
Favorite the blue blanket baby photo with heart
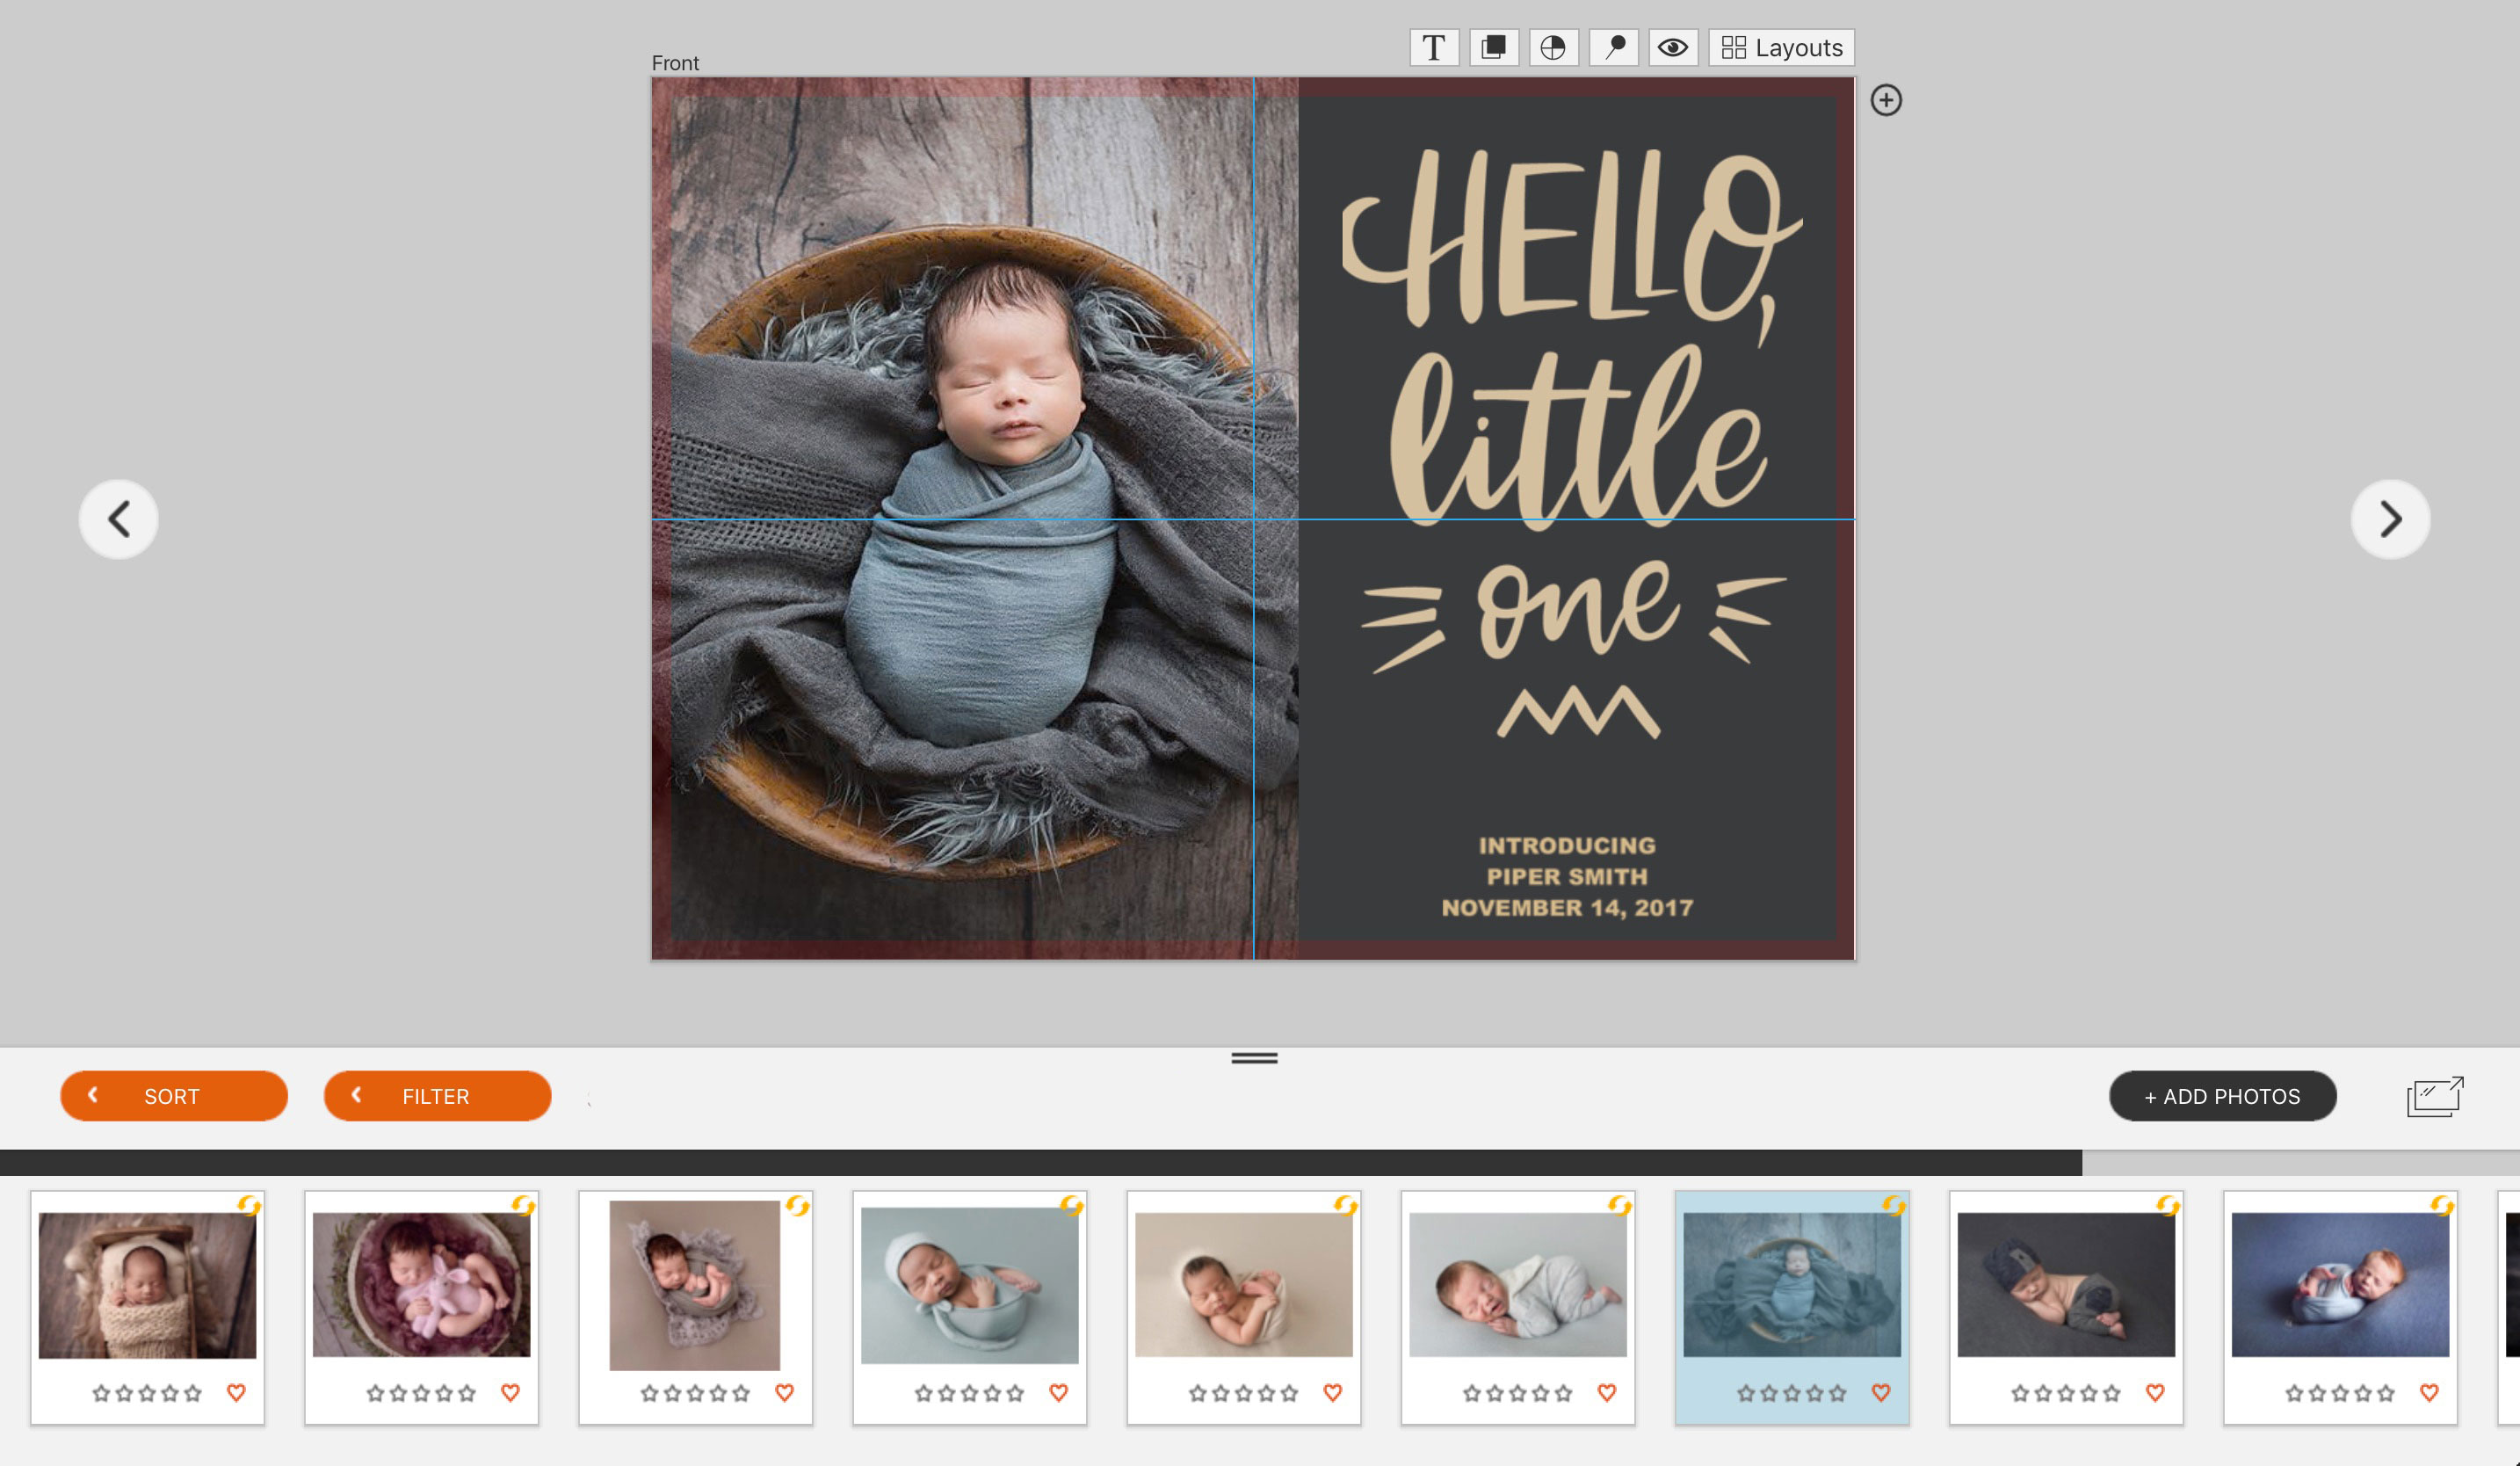2429,1392
